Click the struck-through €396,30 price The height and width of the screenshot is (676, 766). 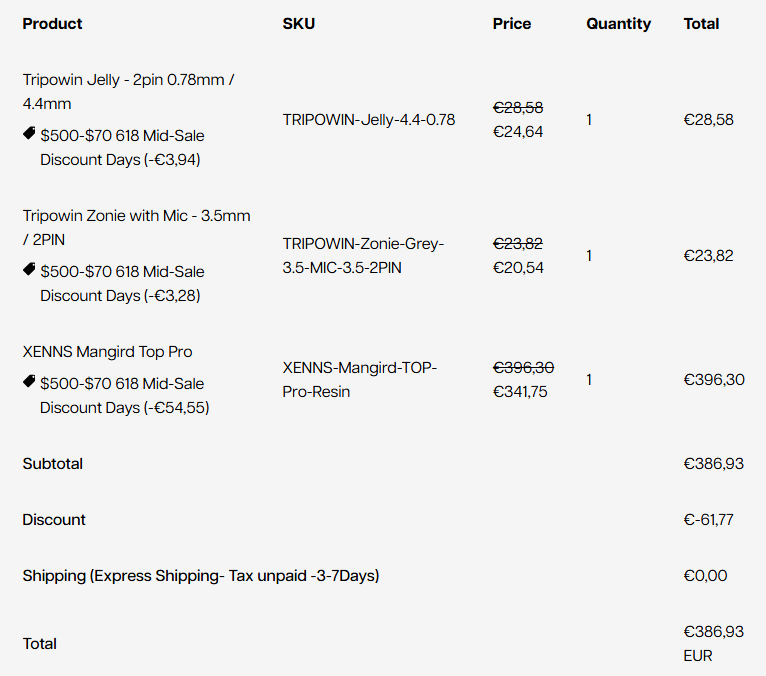[523, 367]
